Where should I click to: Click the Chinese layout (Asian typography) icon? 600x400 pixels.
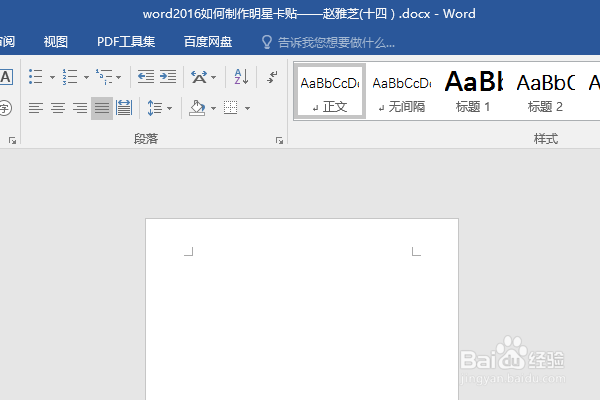click(x=199, y=77)
